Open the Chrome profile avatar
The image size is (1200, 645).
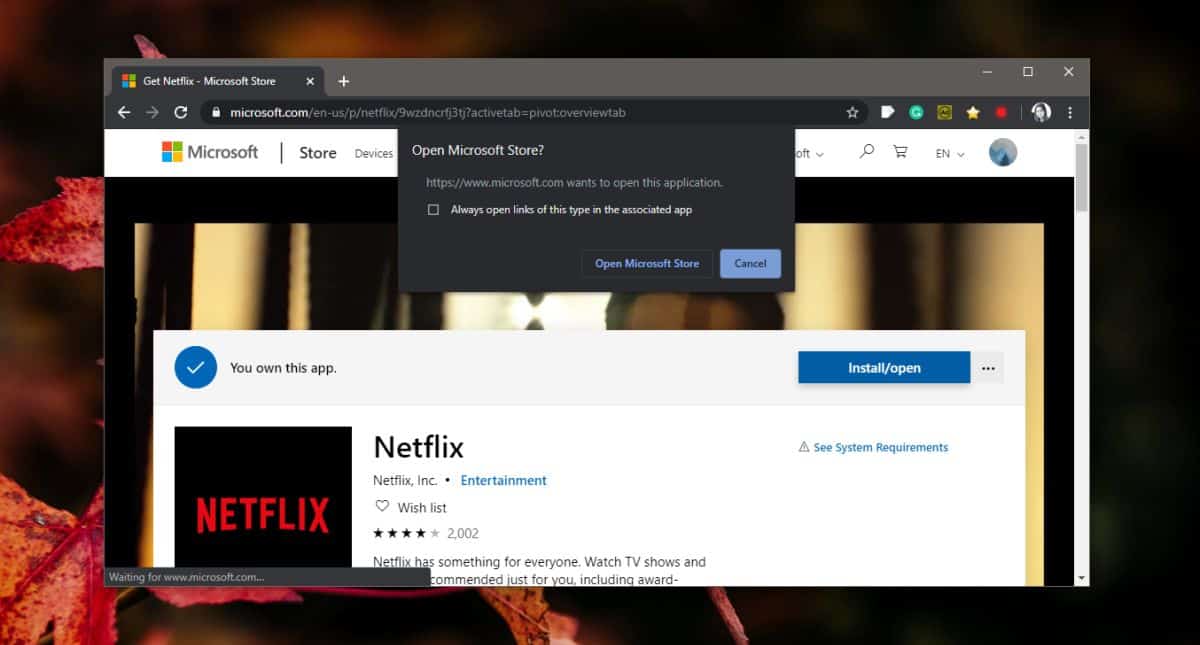coord(1041,113)
